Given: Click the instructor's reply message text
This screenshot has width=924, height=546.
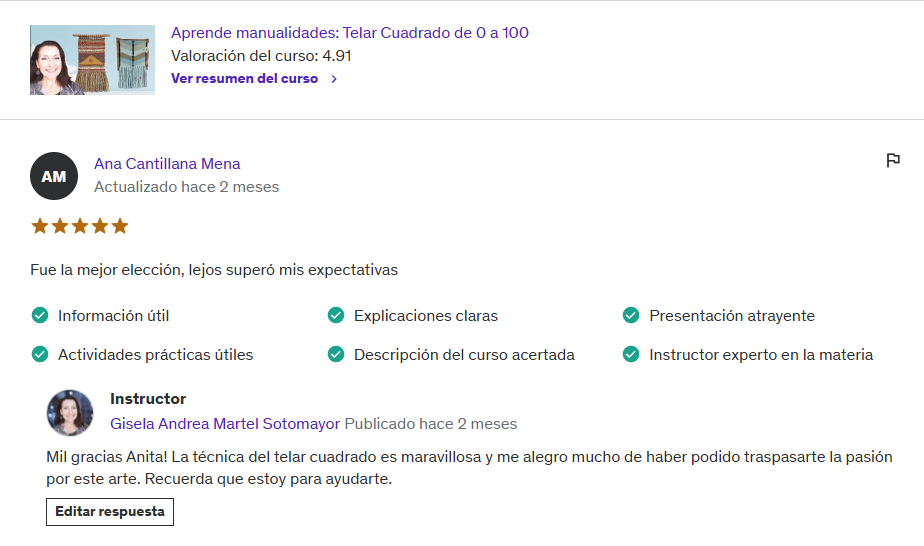Looking at the screenshot, I should point(469,467).
